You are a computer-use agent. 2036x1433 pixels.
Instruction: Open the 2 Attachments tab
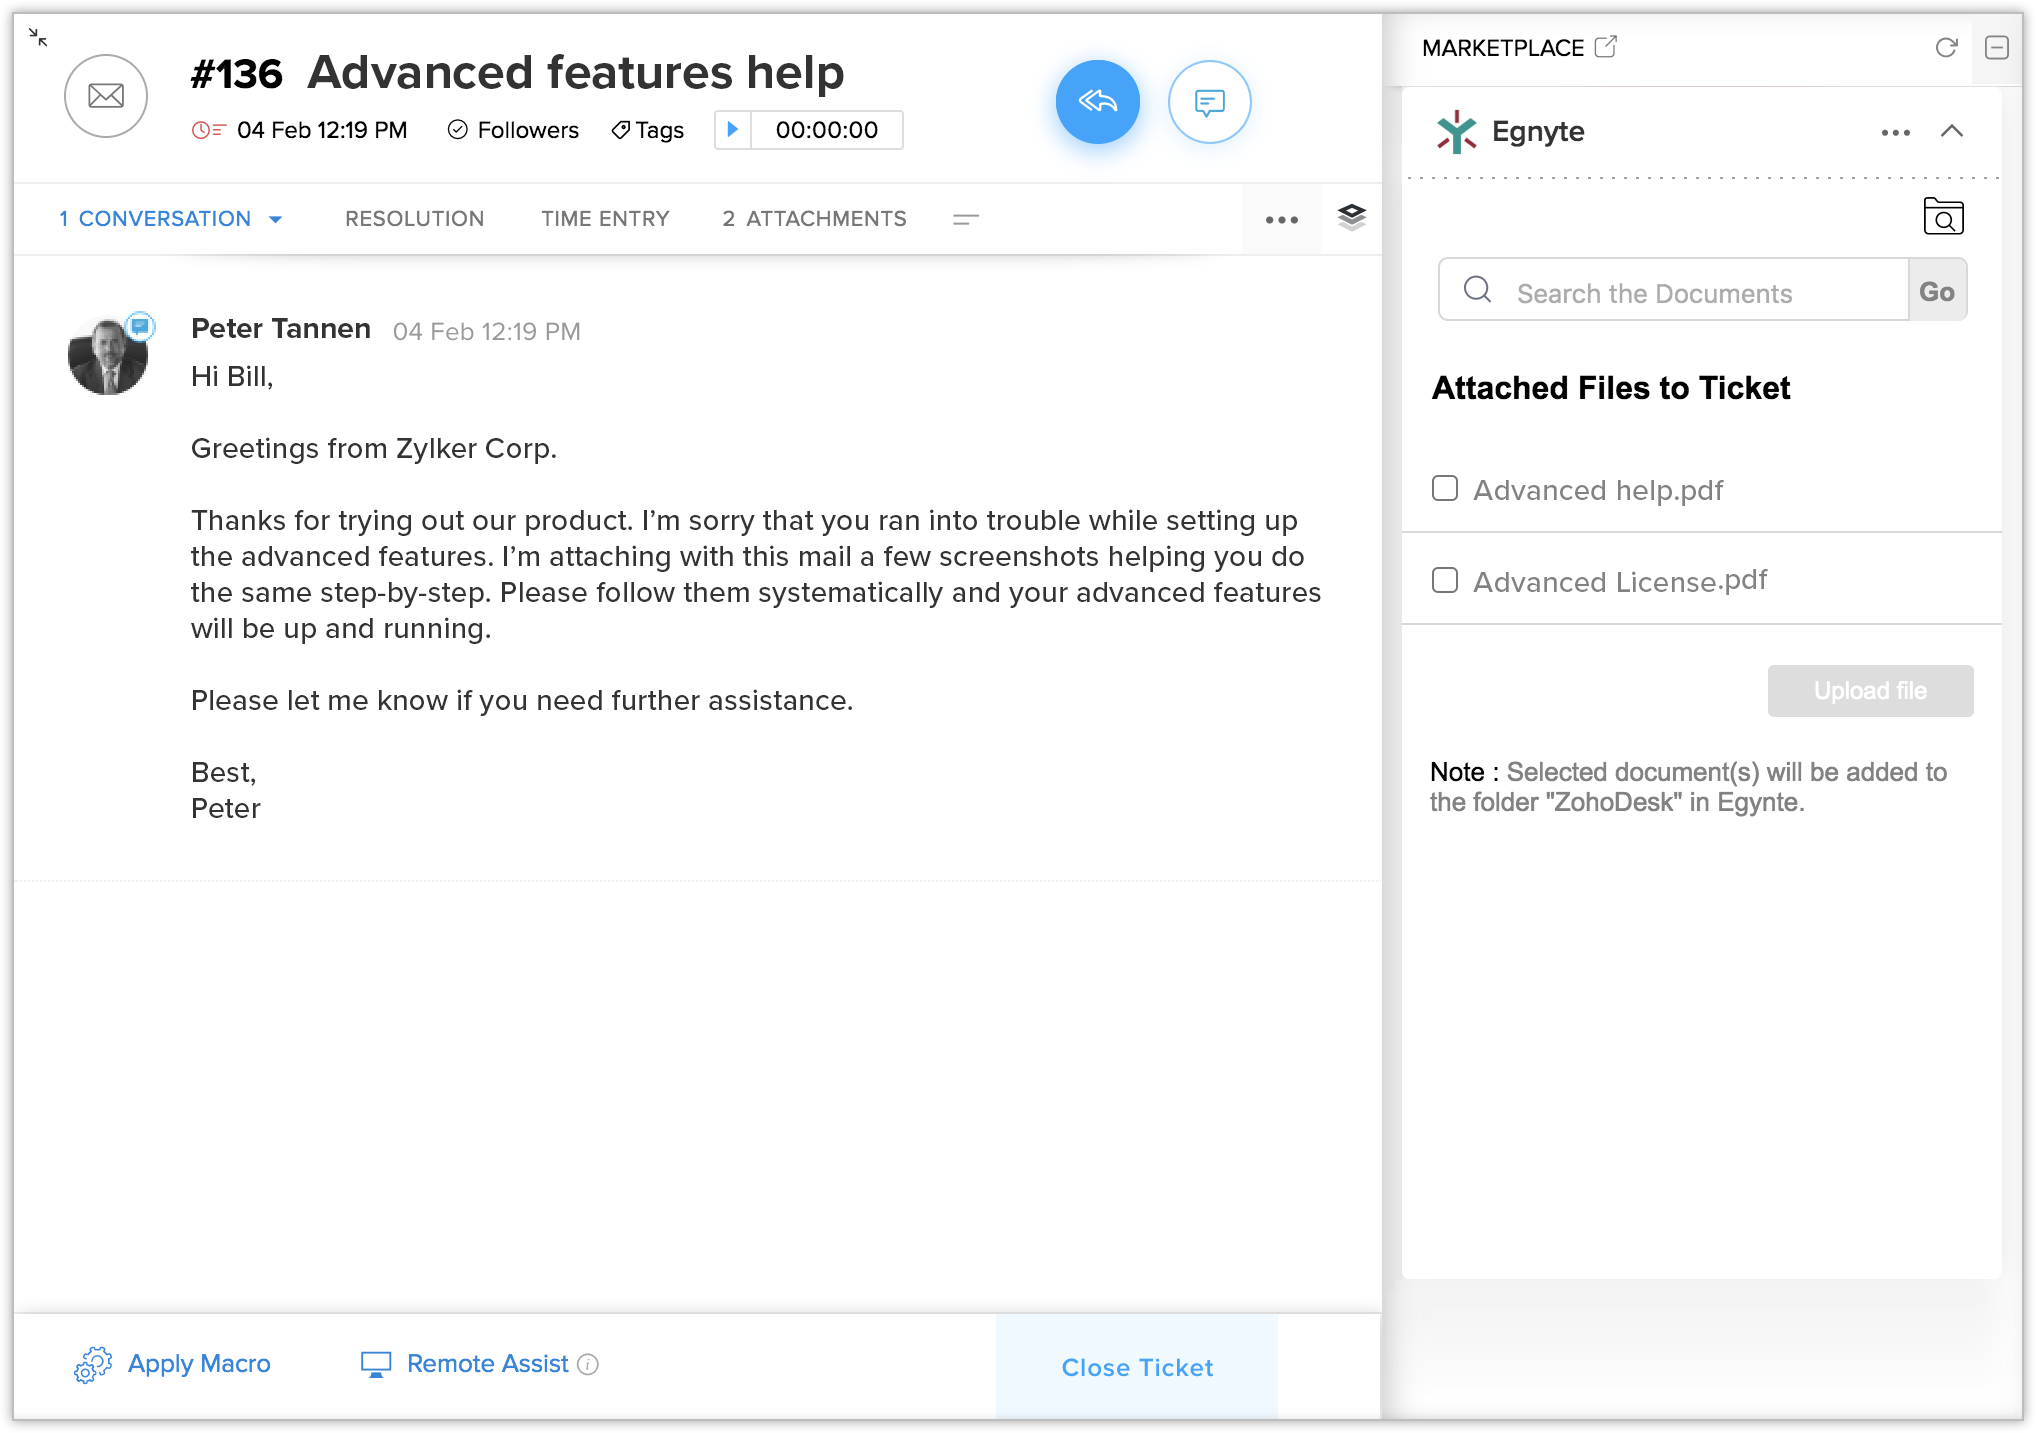click(814, 219)
